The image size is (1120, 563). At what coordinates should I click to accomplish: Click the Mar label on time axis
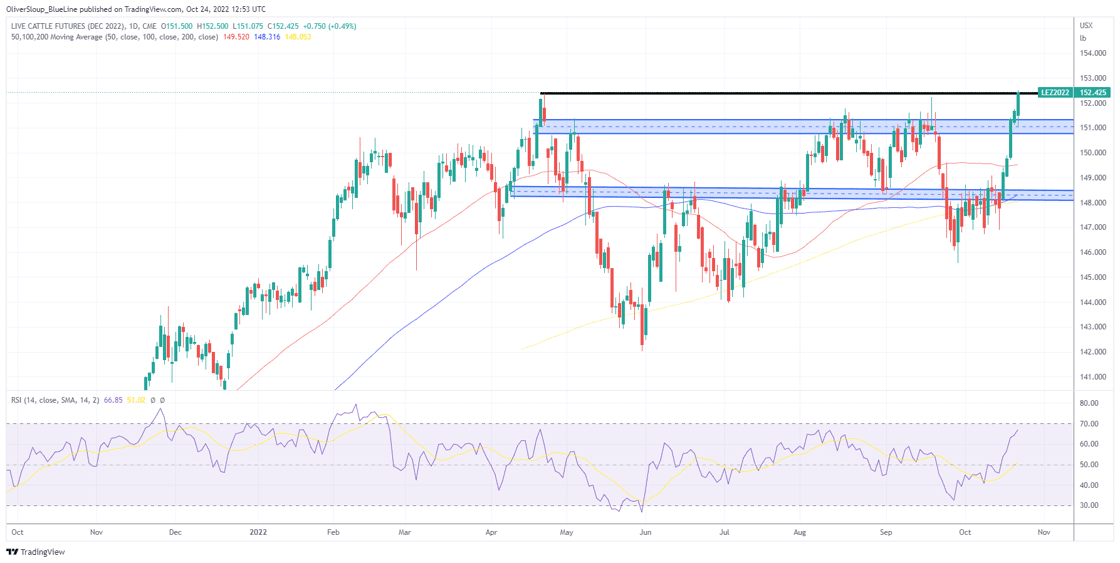pos(405,533)
